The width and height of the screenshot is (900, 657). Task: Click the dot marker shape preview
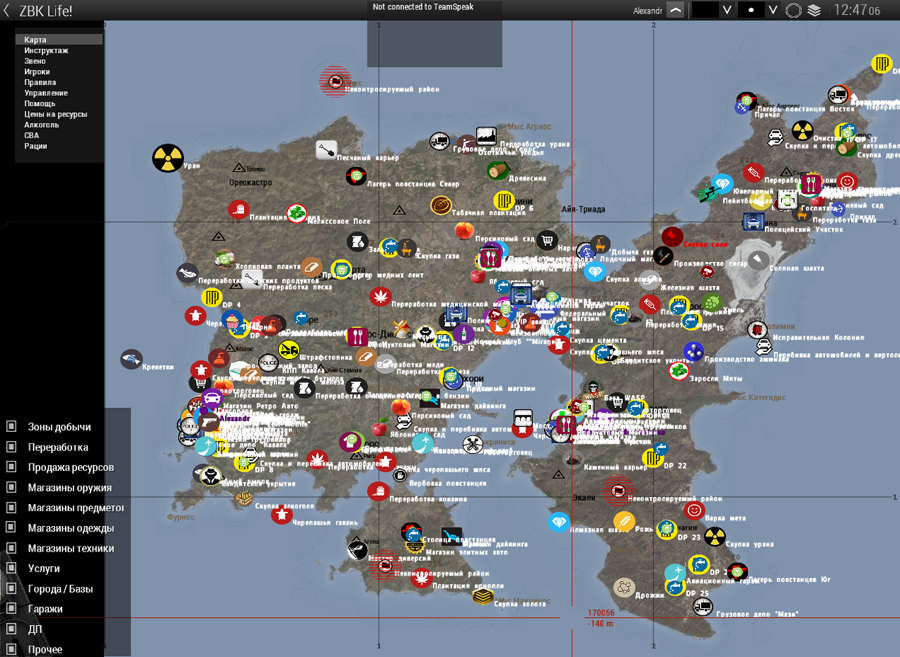[751, 10]
